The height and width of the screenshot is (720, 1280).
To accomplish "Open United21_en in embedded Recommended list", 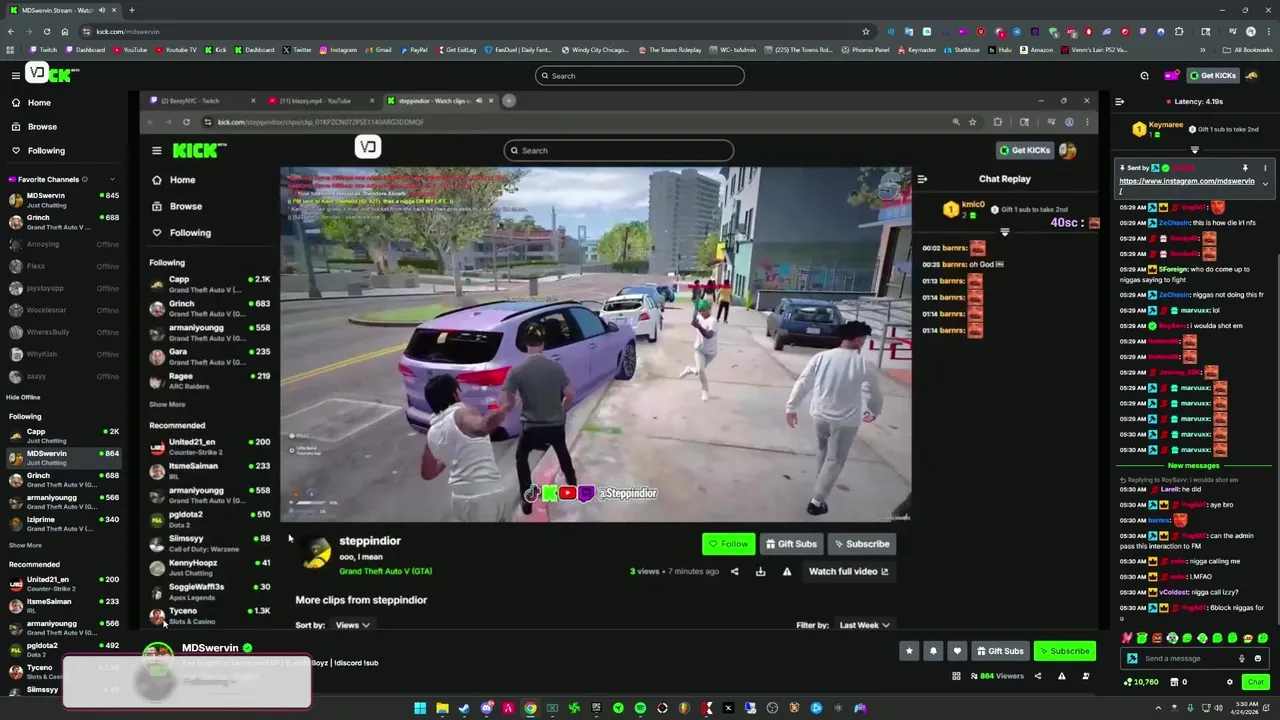I will 210,447.
